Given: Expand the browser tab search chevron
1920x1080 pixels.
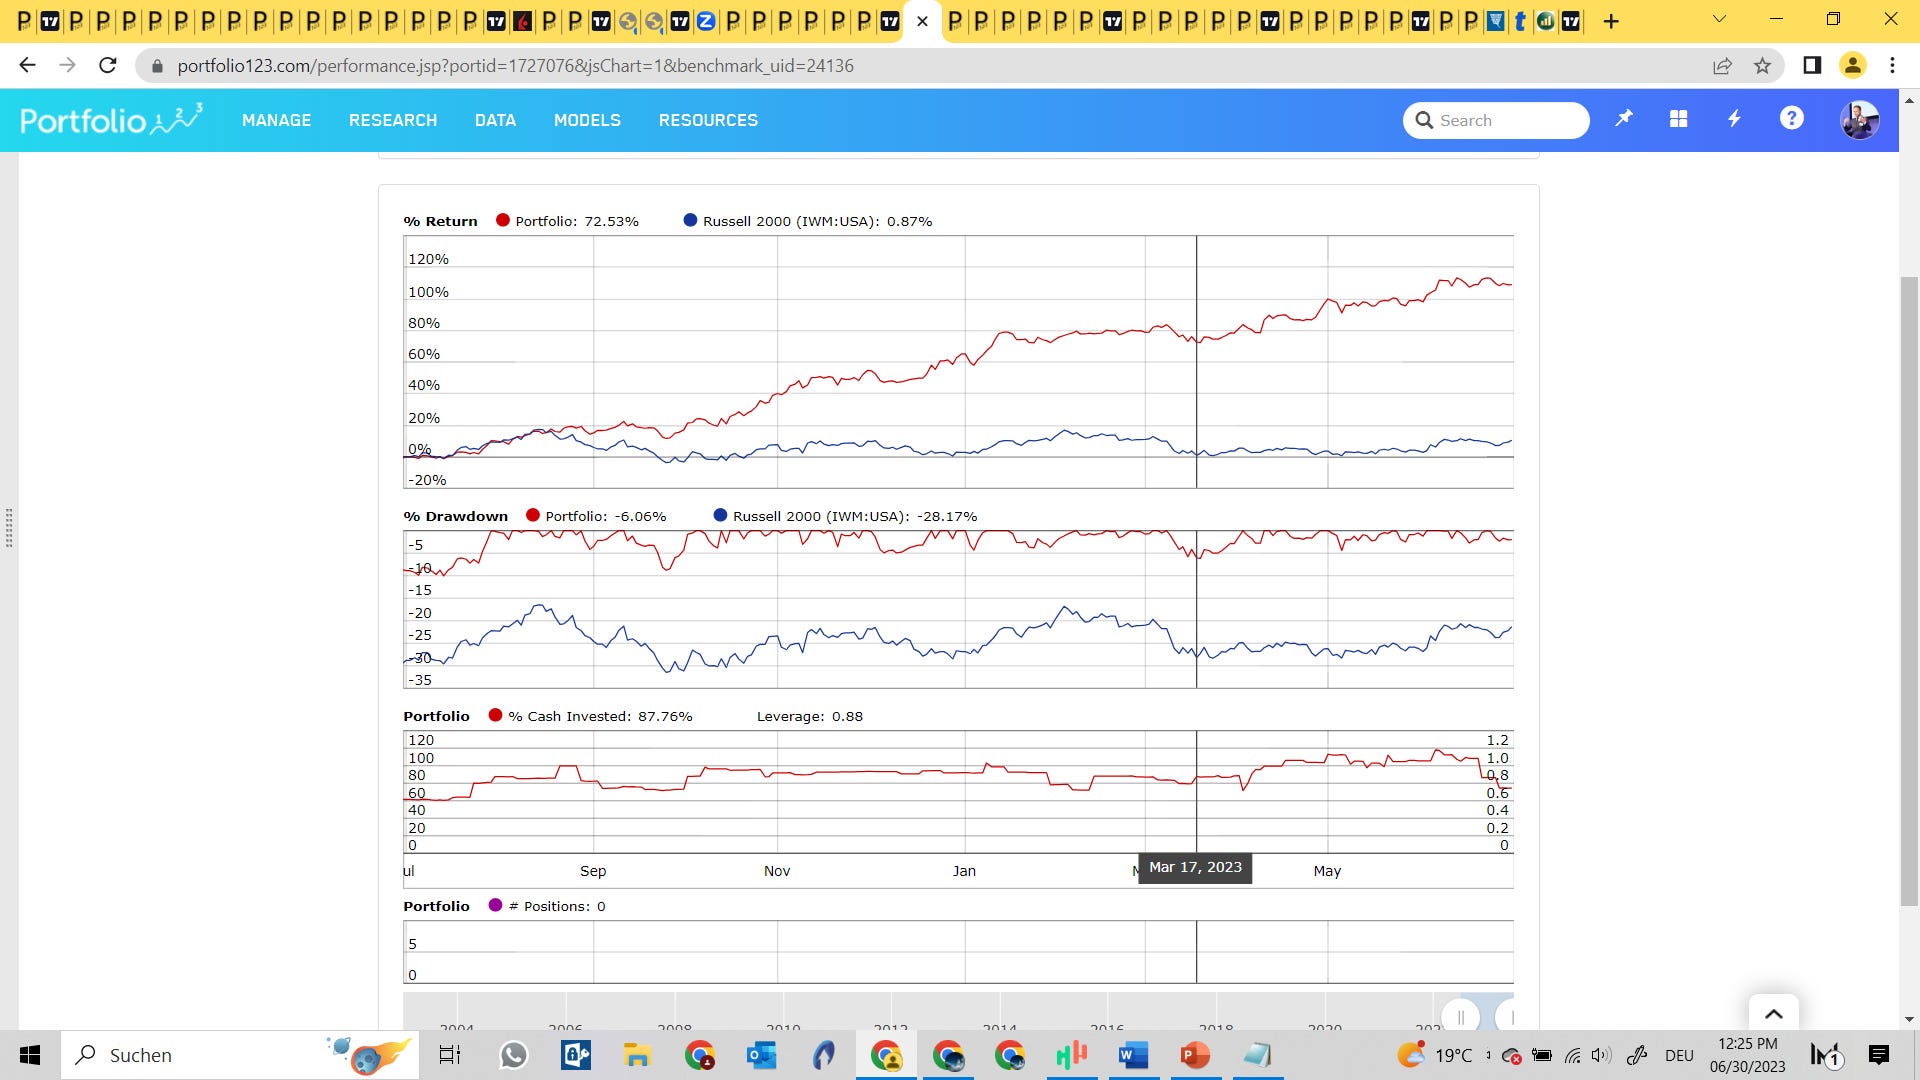Looking at the screenshot, I should click(x=1719, y=20).
